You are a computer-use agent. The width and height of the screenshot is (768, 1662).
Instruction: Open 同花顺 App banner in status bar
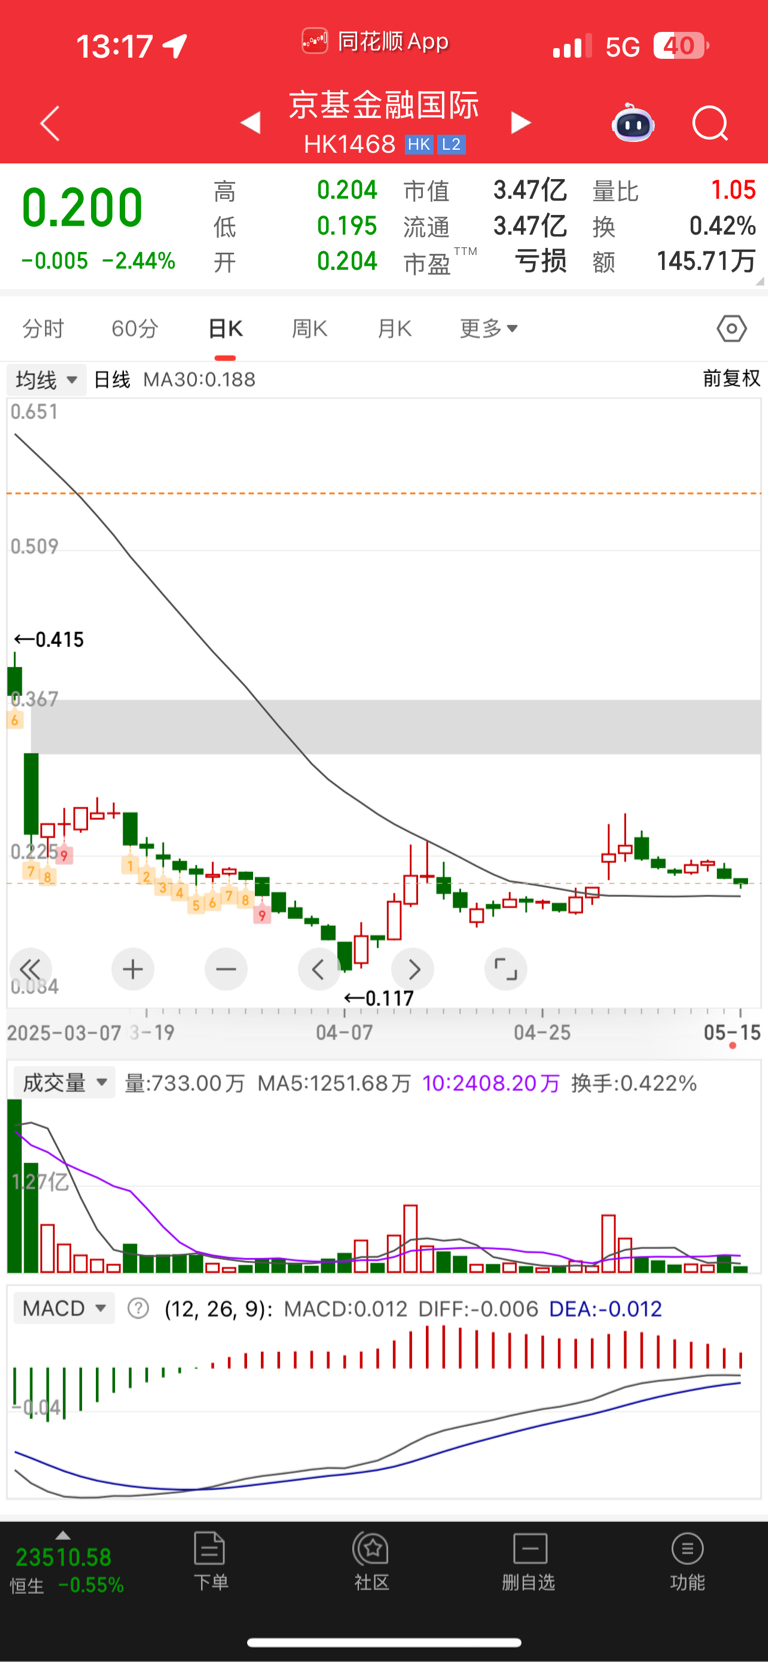375,42
